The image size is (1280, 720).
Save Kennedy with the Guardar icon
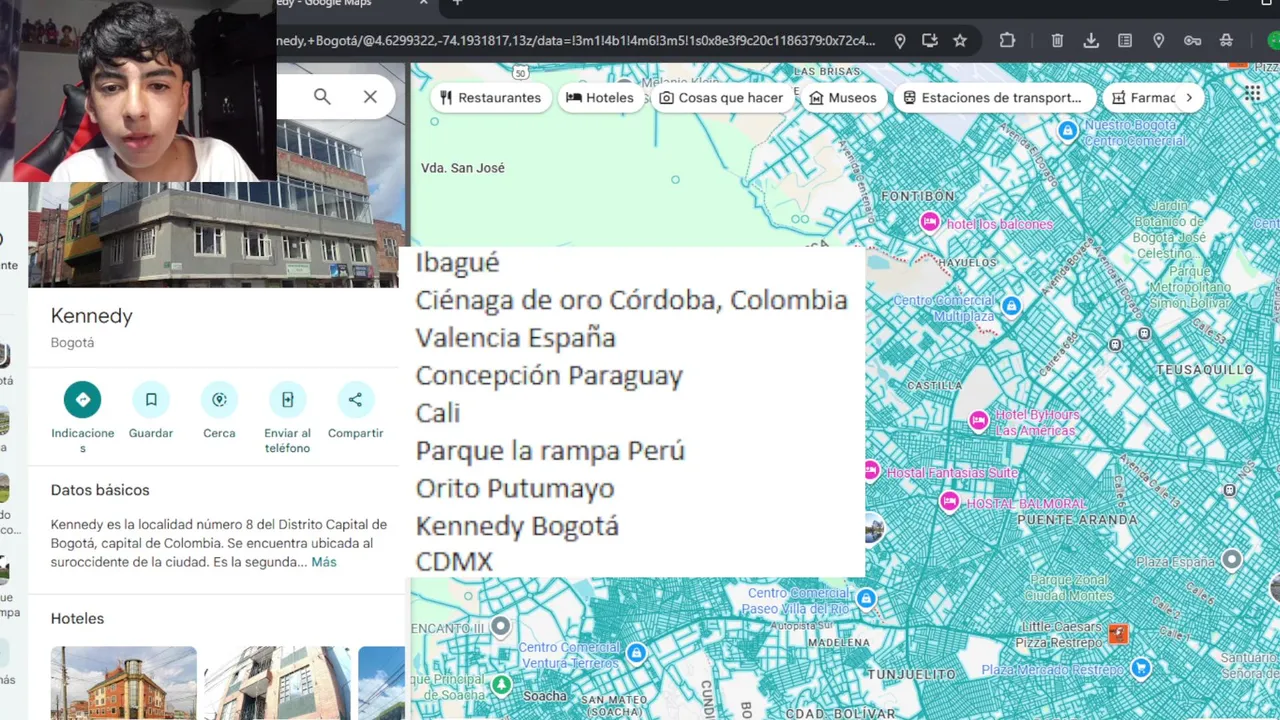(x=151, y=399)
